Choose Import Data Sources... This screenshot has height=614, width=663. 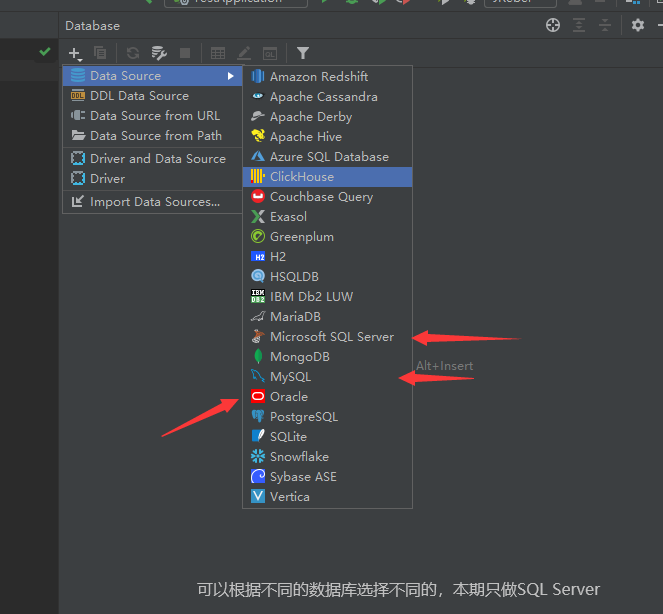click(x=152, y=202)
